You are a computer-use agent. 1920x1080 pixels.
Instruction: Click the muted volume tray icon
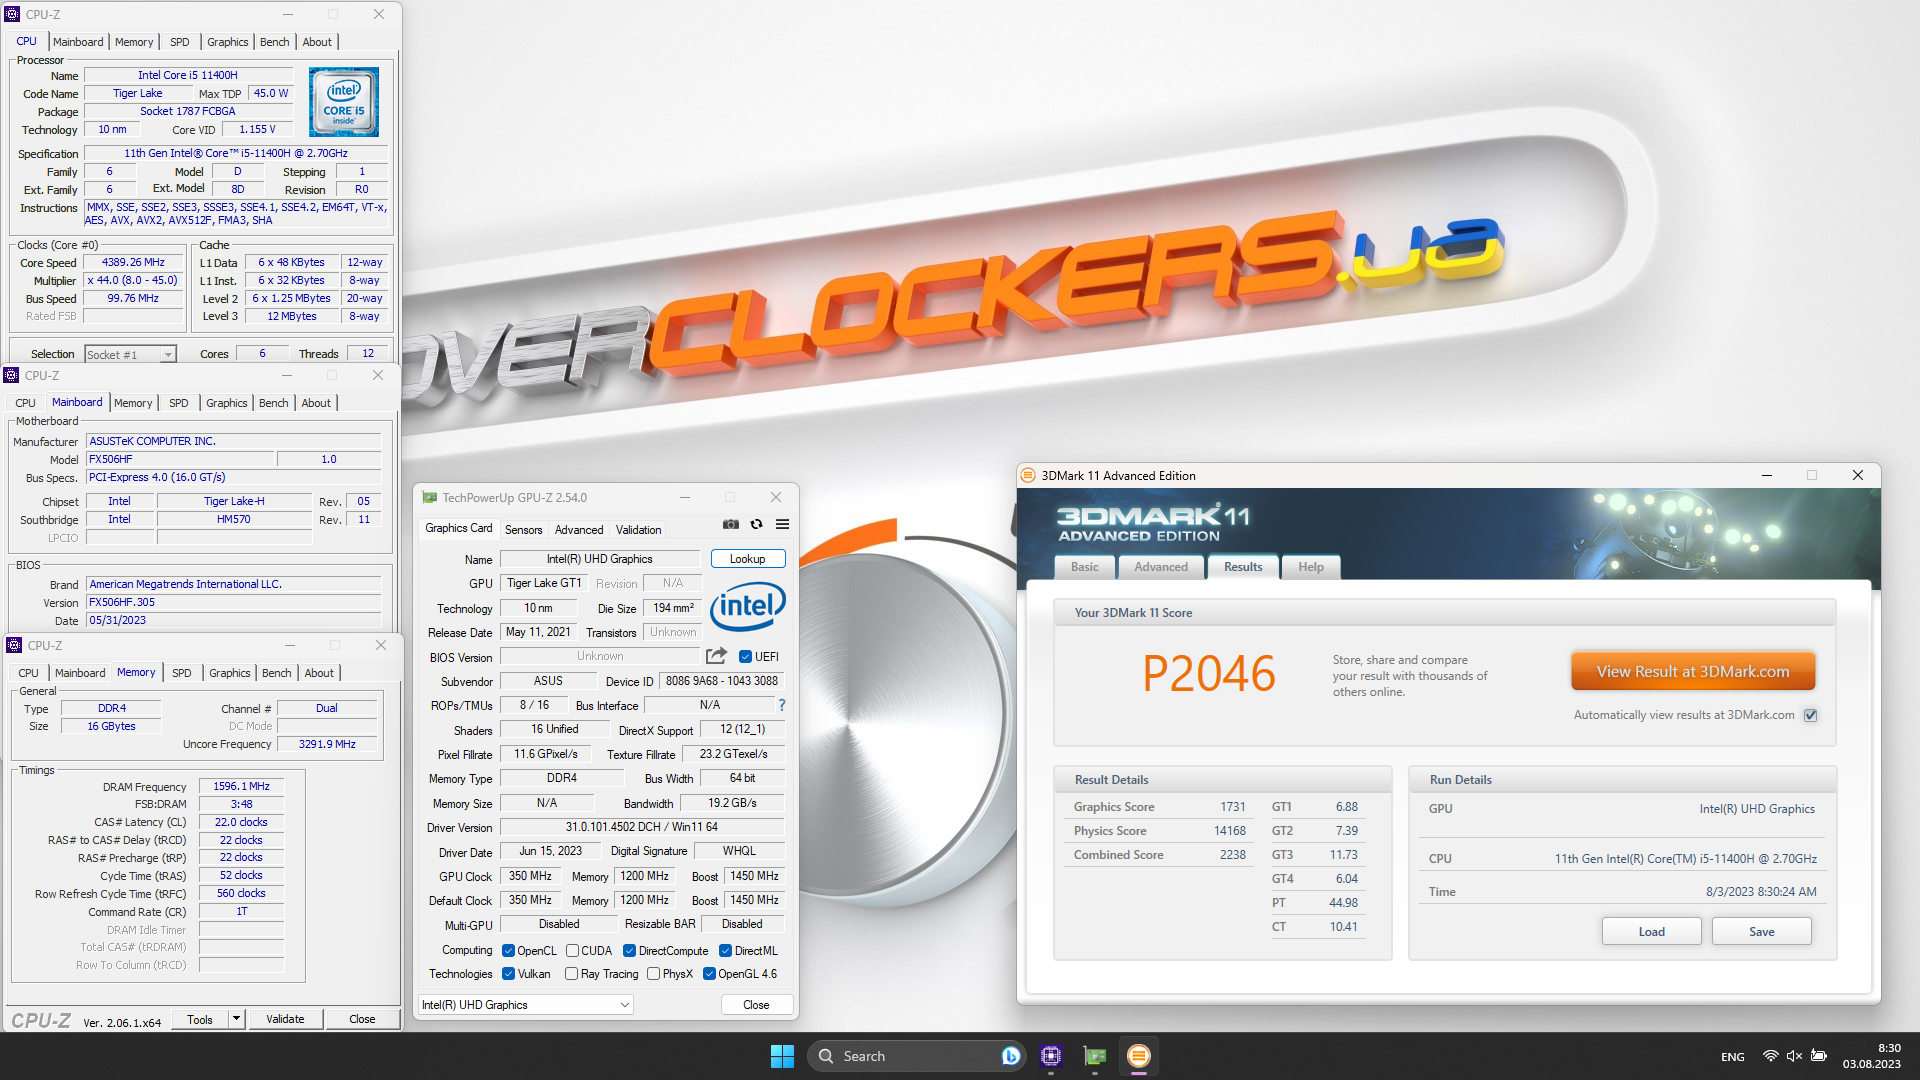tap(1794, 1056)
